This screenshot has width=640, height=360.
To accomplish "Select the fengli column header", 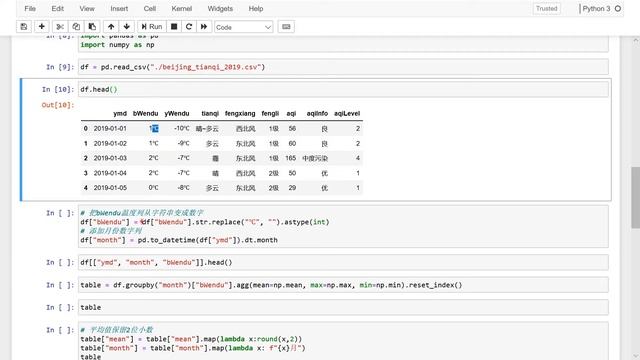I will (x=270, y=113).
